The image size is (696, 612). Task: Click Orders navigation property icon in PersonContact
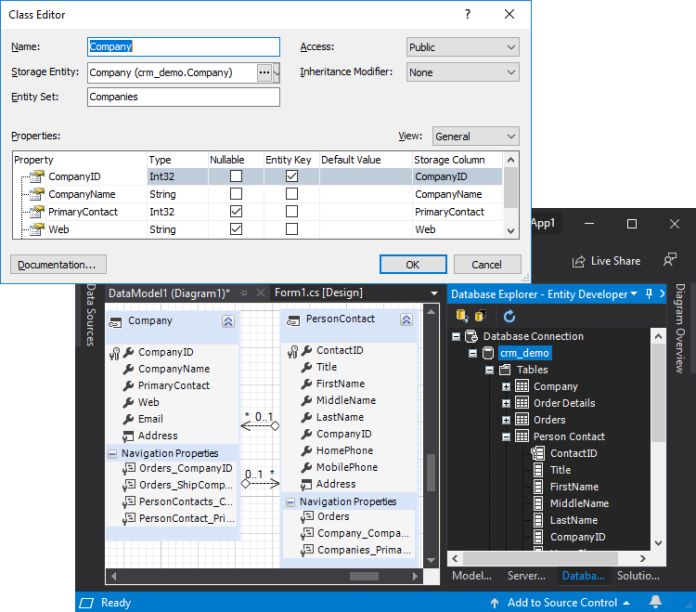point(307,517)
